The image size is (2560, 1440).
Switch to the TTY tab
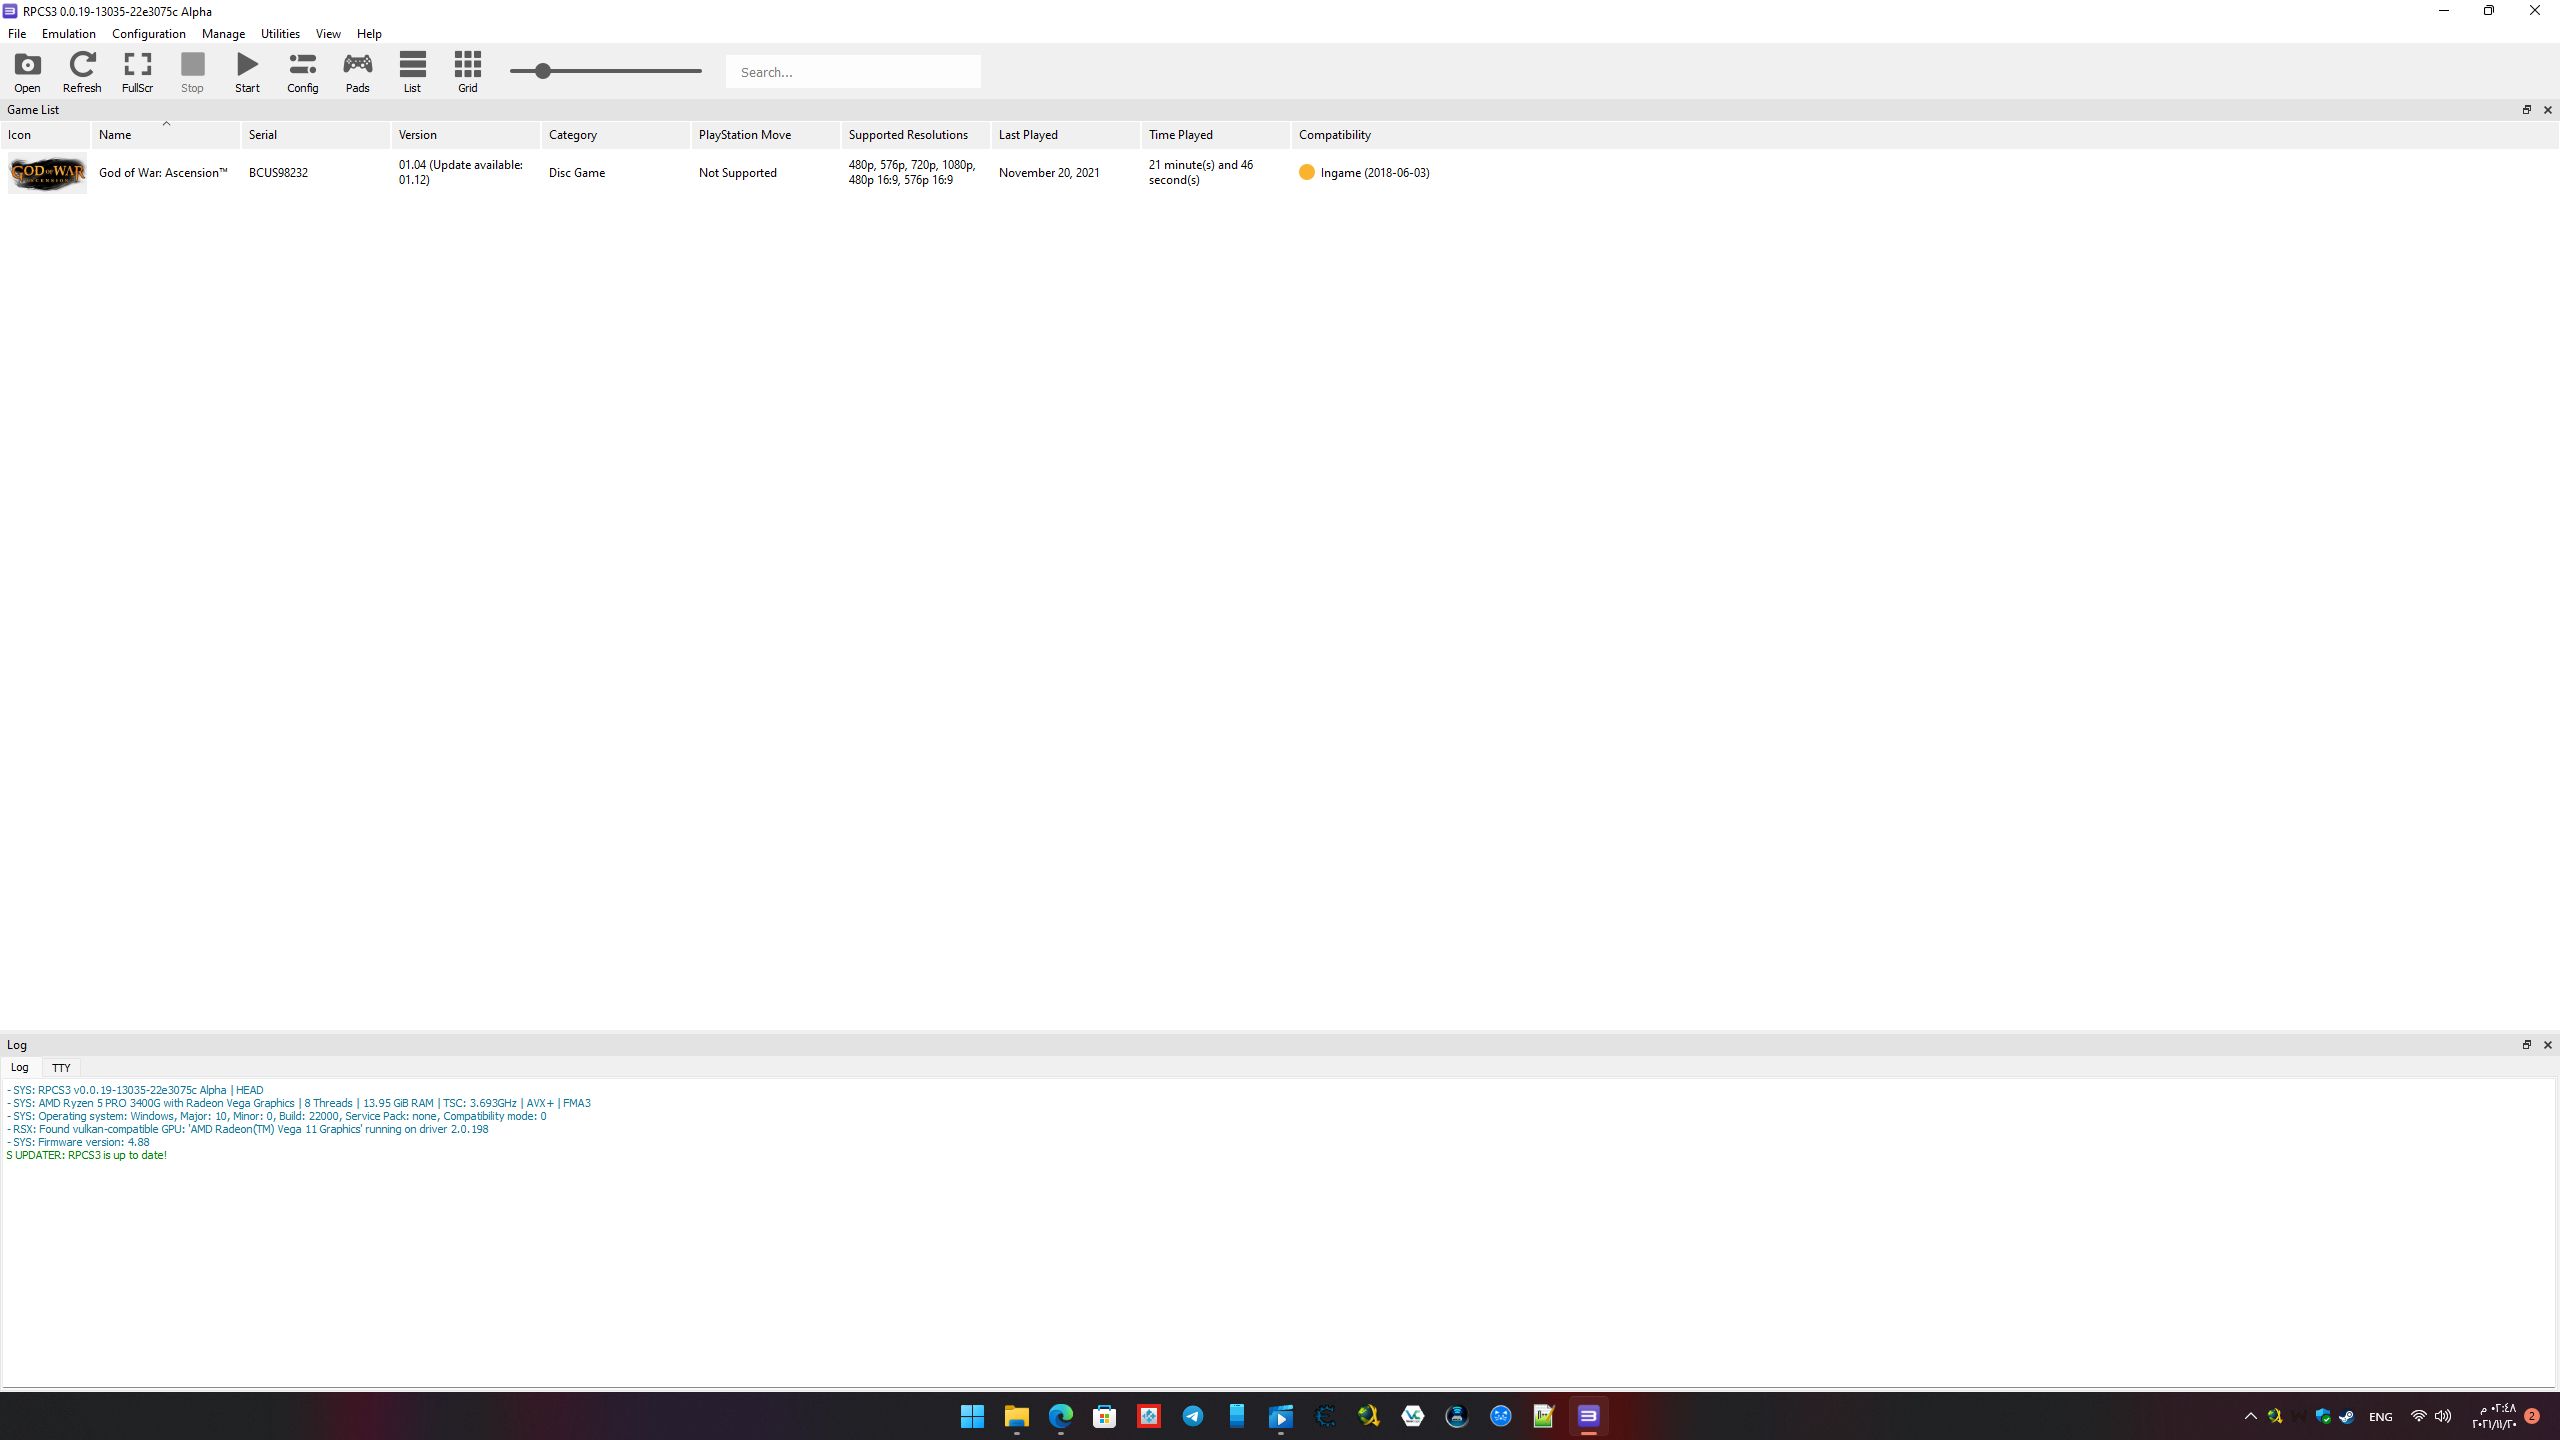[61, 1067]
